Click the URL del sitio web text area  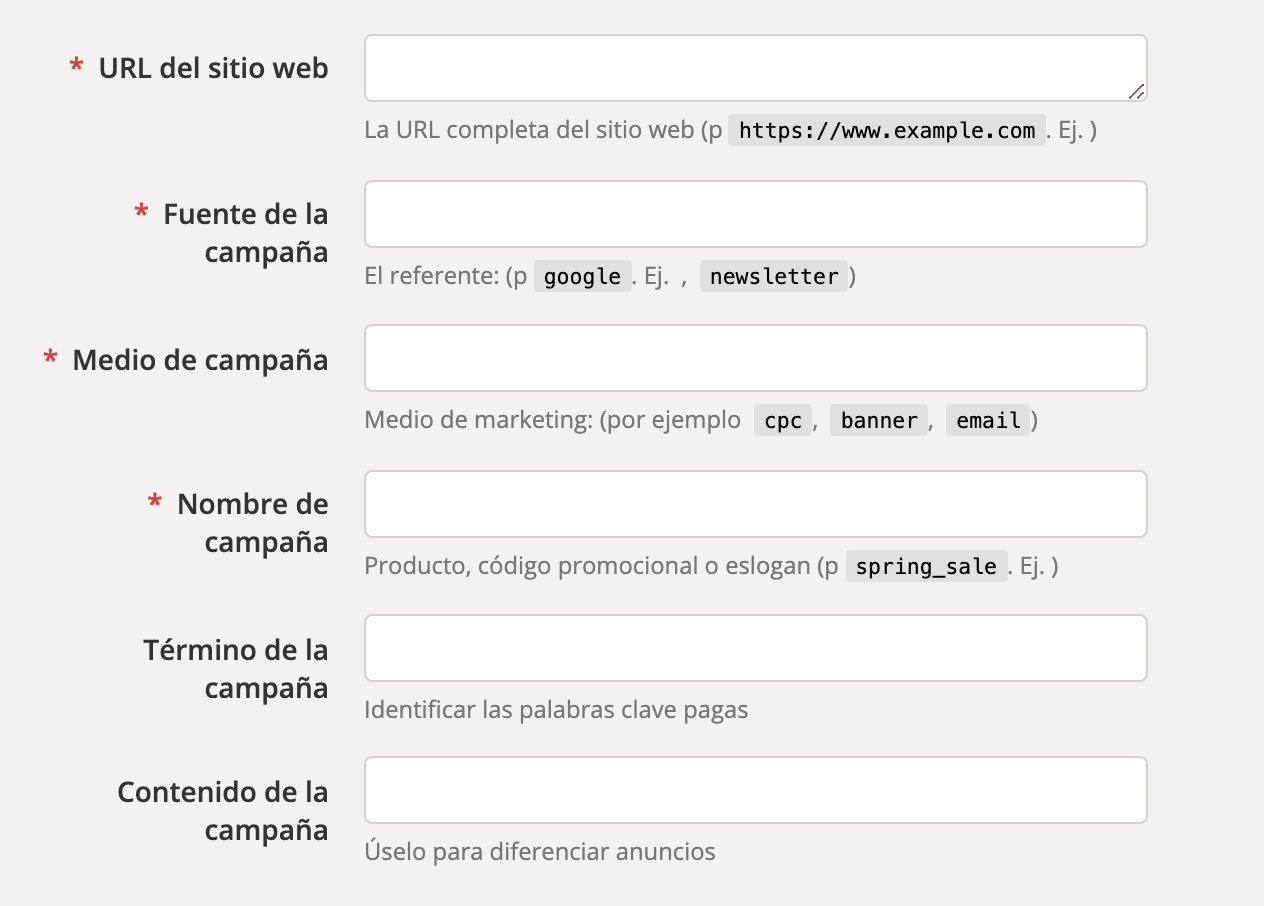pos(755,68)
